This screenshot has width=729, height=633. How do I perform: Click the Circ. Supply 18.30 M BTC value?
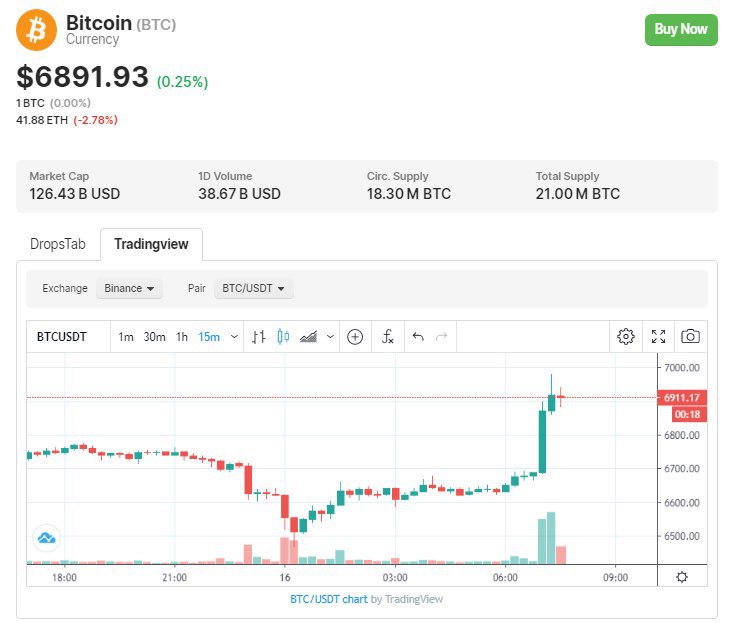(x=409, y=193)
